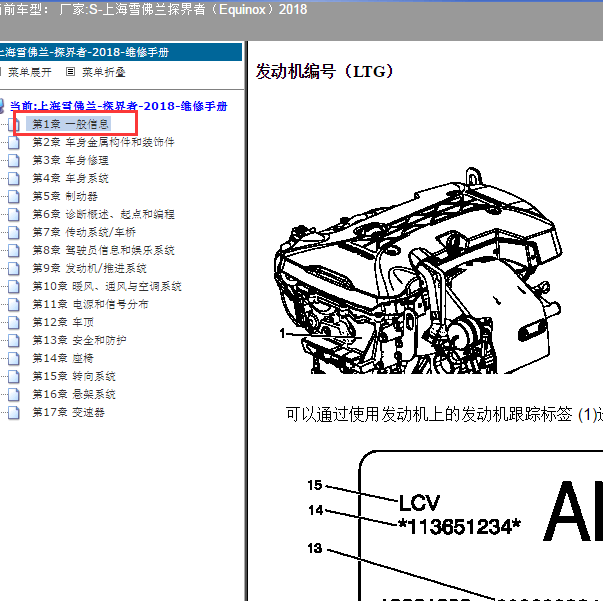Screen dimensions: 603x601
Task: Click the page icon beside 第4章 车身系统
Action: coord(14,178)
